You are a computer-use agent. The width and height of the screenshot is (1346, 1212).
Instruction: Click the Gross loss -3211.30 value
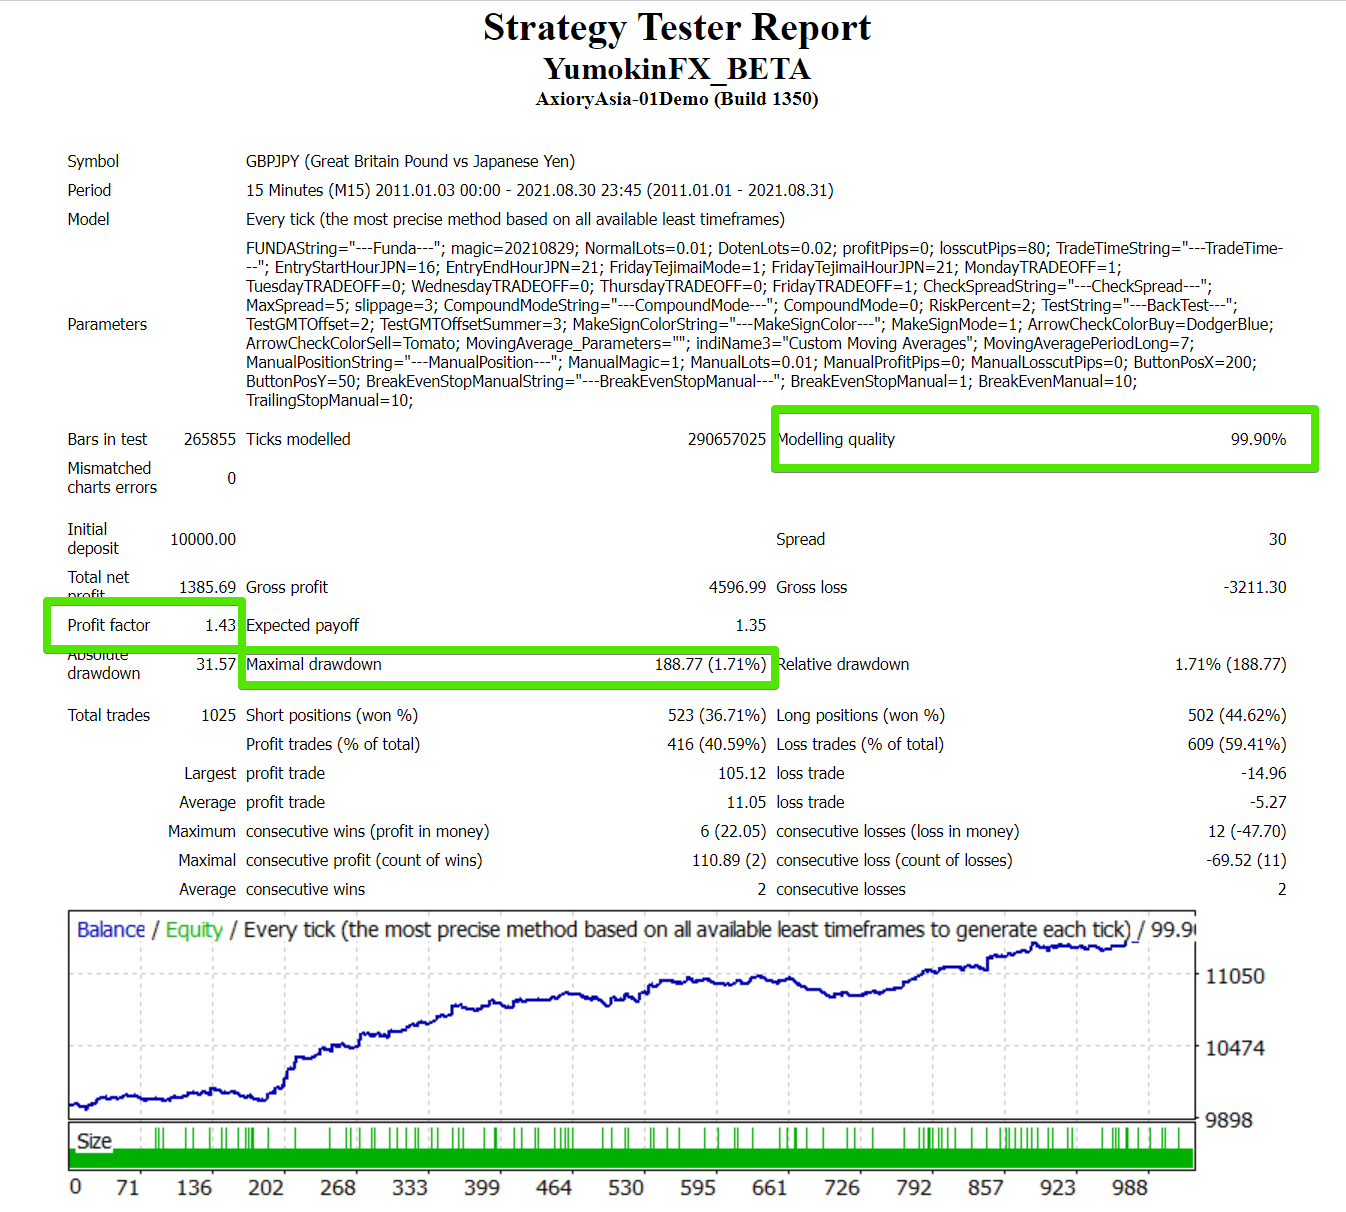pos(1254,587)
